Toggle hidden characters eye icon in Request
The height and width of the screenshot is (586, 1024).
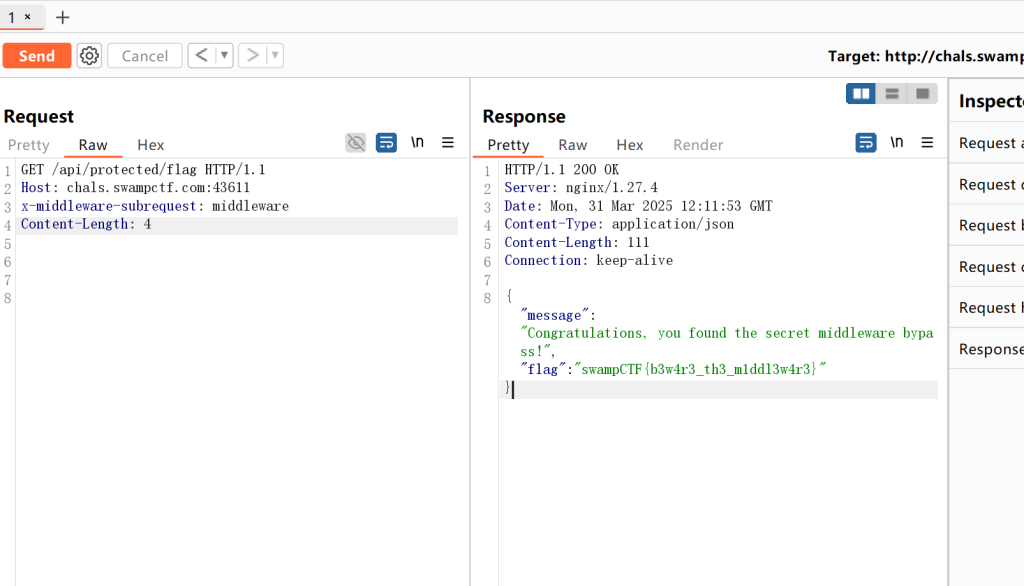(x=356, y=142)
